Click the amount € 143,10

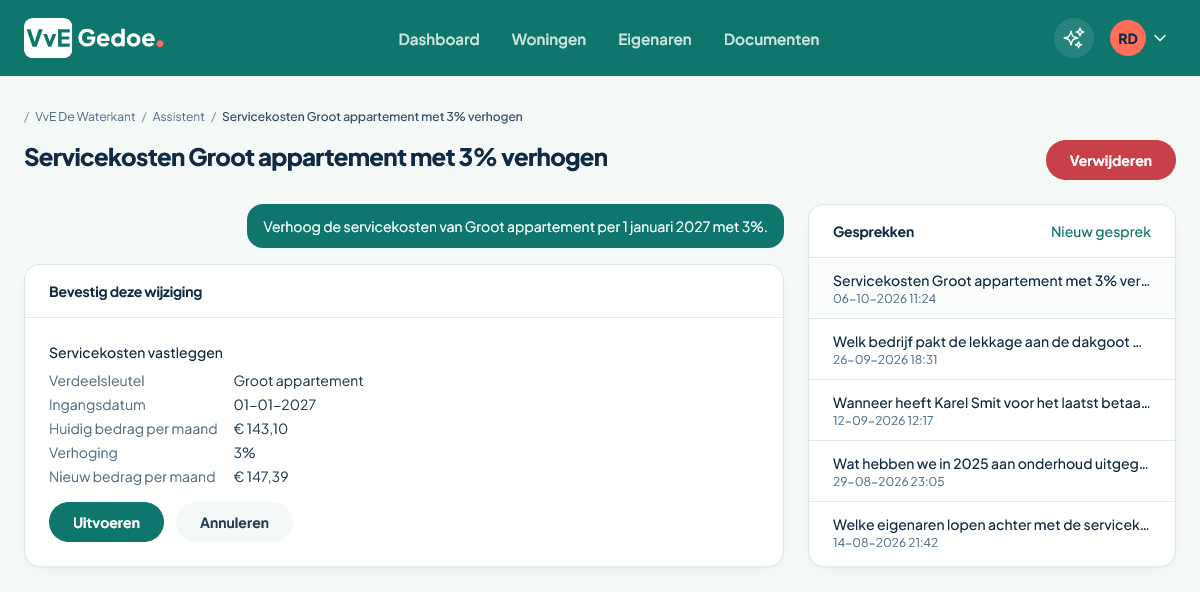coord(261,429)
